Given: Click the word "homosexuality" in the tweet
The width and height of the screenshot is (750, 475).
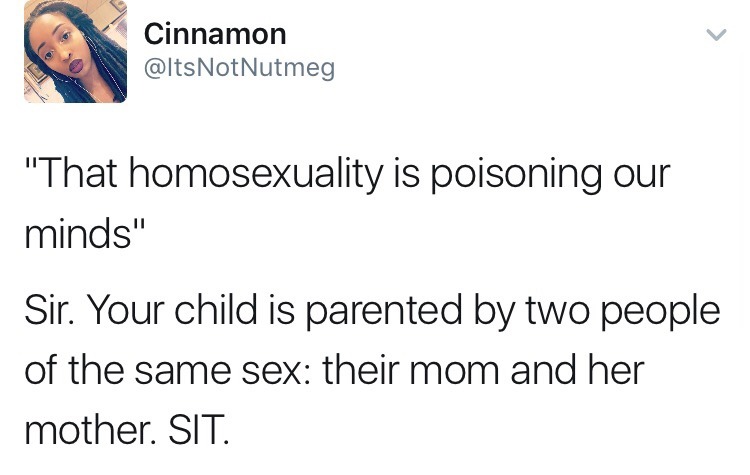Looking at the screenshot, I should pyautogui.click(x=255, y=174).
